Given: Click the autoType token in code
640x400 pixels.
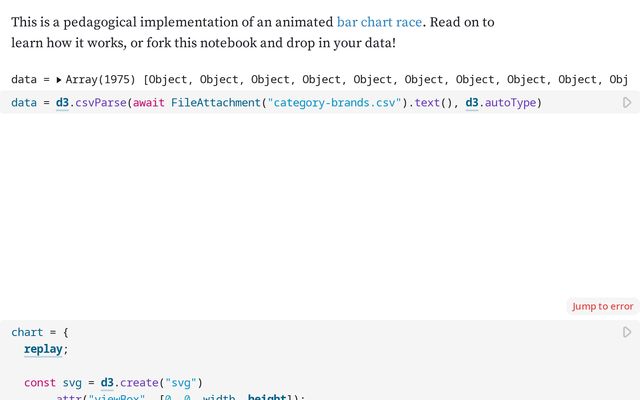Looking at the screenshot, I should pyautogui.click(x=510, y=103).
